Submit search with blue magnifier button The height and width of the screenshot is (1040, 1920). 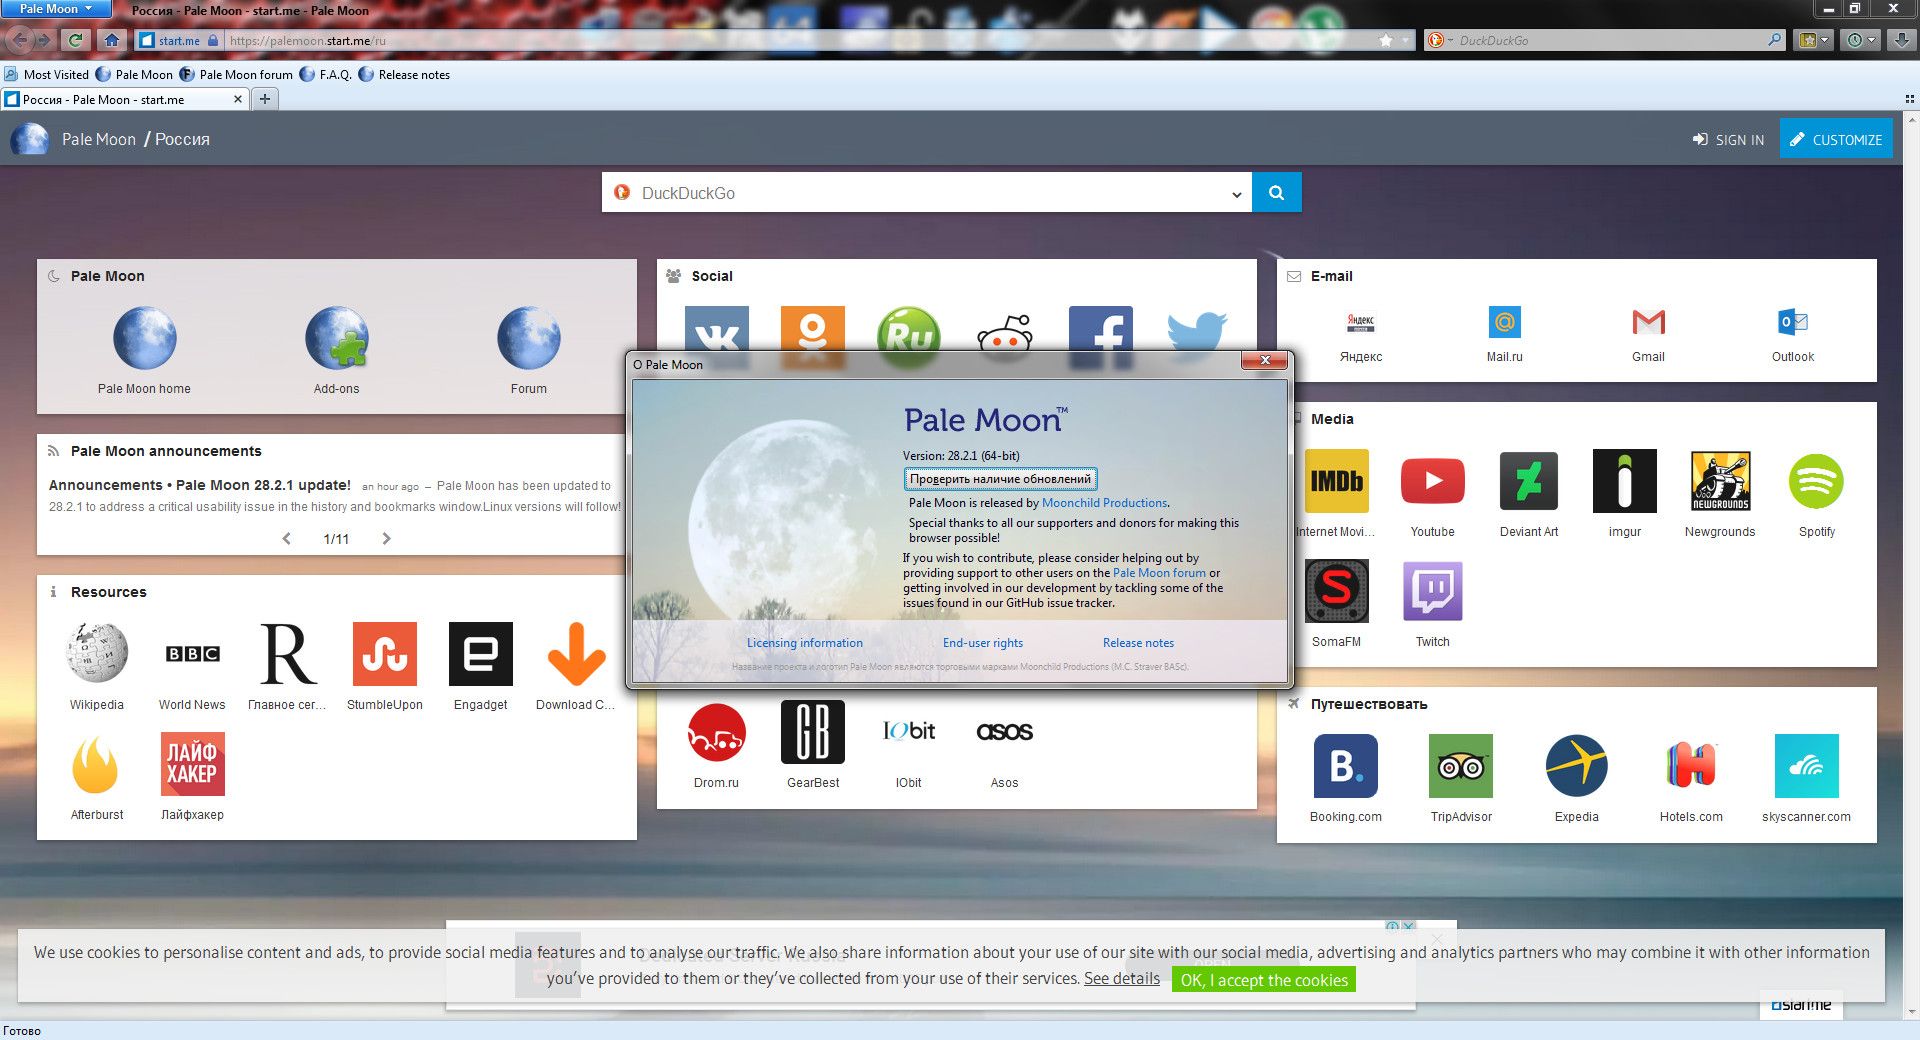coord(1276,193)
